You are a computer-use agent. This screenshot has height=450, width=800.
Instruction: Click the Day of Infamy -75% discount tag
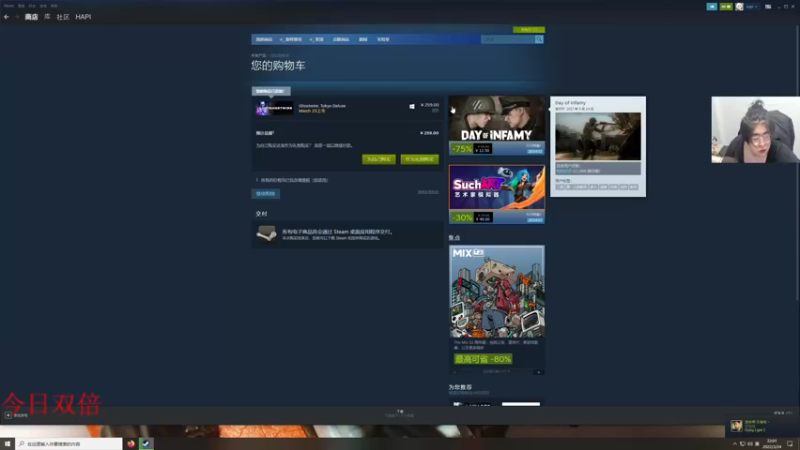[x=461, y=149]
